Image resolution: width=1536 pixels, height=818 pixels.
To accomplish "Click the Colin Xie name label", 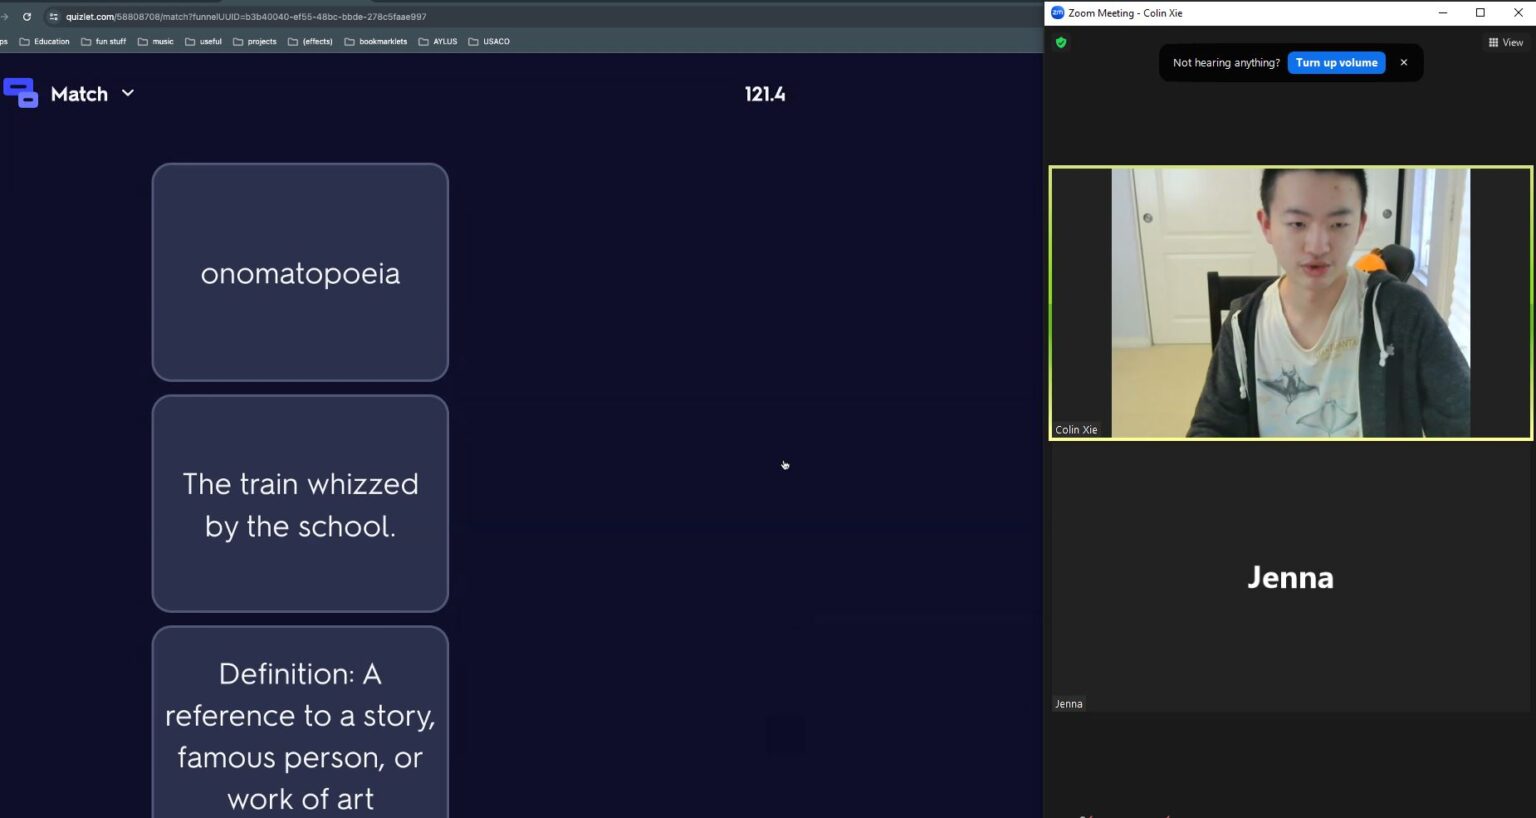I will [x=1076, y=430].
